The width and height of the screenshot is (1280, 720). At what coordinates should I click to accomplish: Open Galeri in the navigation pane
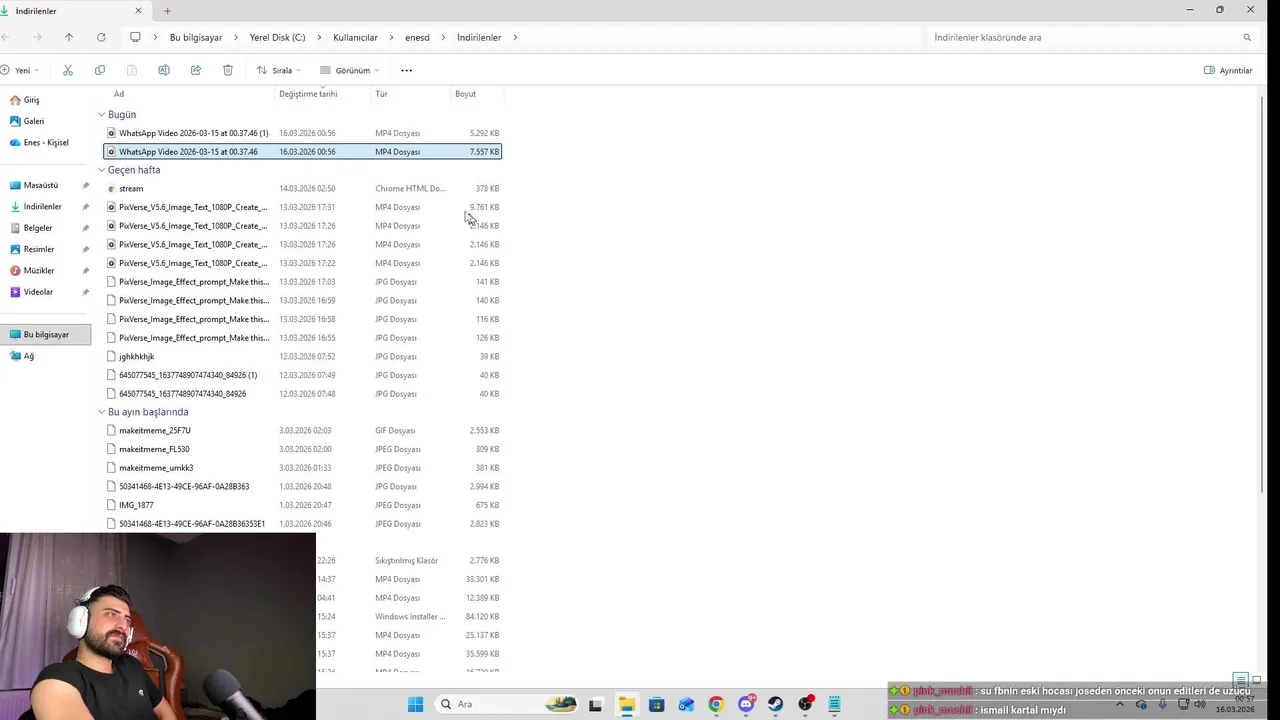[27, 121]
